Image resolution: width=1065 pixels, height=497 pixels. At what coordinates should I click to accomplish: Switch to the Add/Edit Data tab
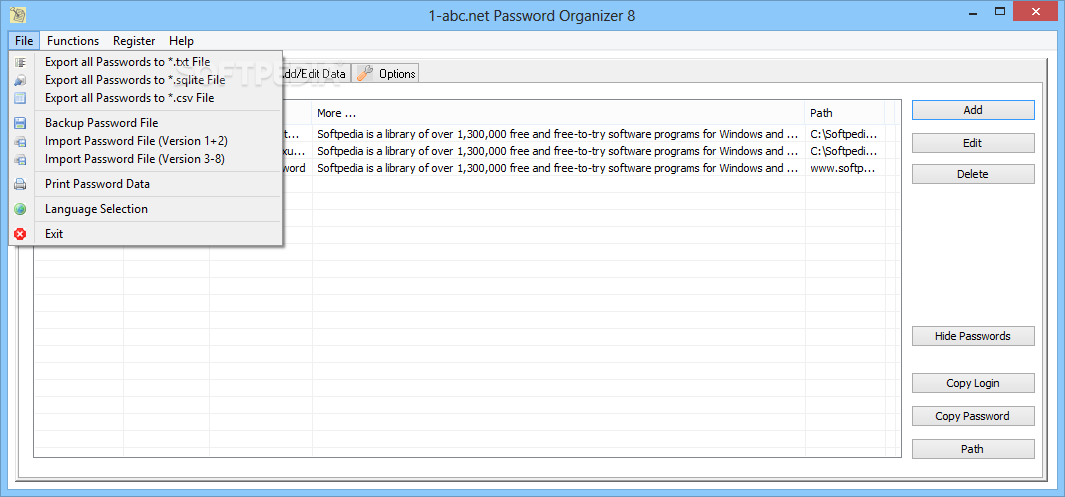(x=316, y=73)
